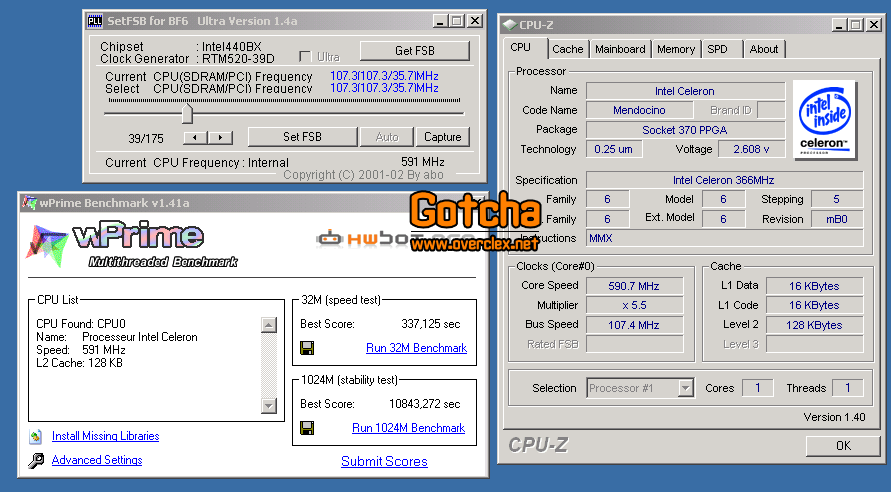Switch to the Mainboard tab in CPU-Z
The image size is (891, 492).
coord(620,49)
